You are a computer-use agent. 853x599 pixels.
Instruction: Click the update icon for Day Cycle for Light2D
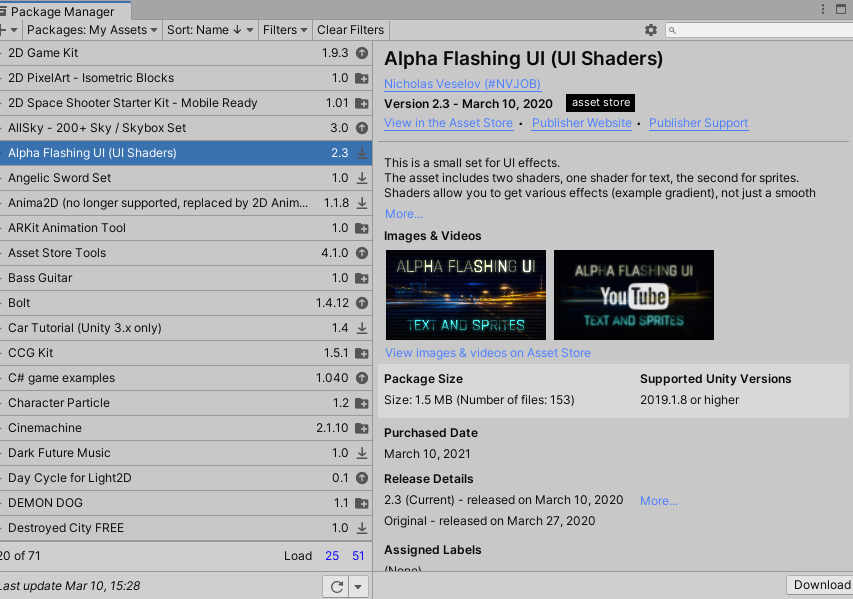(362, 478)
